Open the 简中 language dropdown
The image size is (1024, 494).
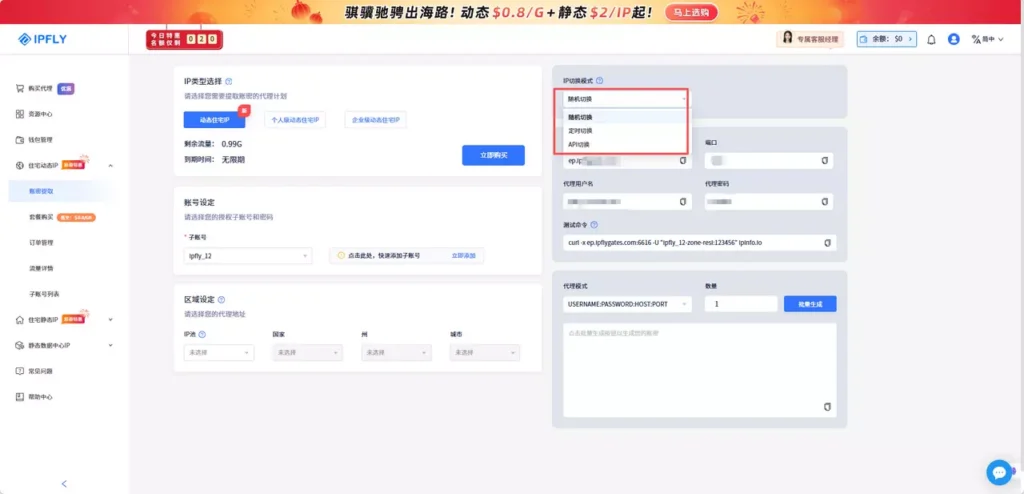(x=987, y=39)
